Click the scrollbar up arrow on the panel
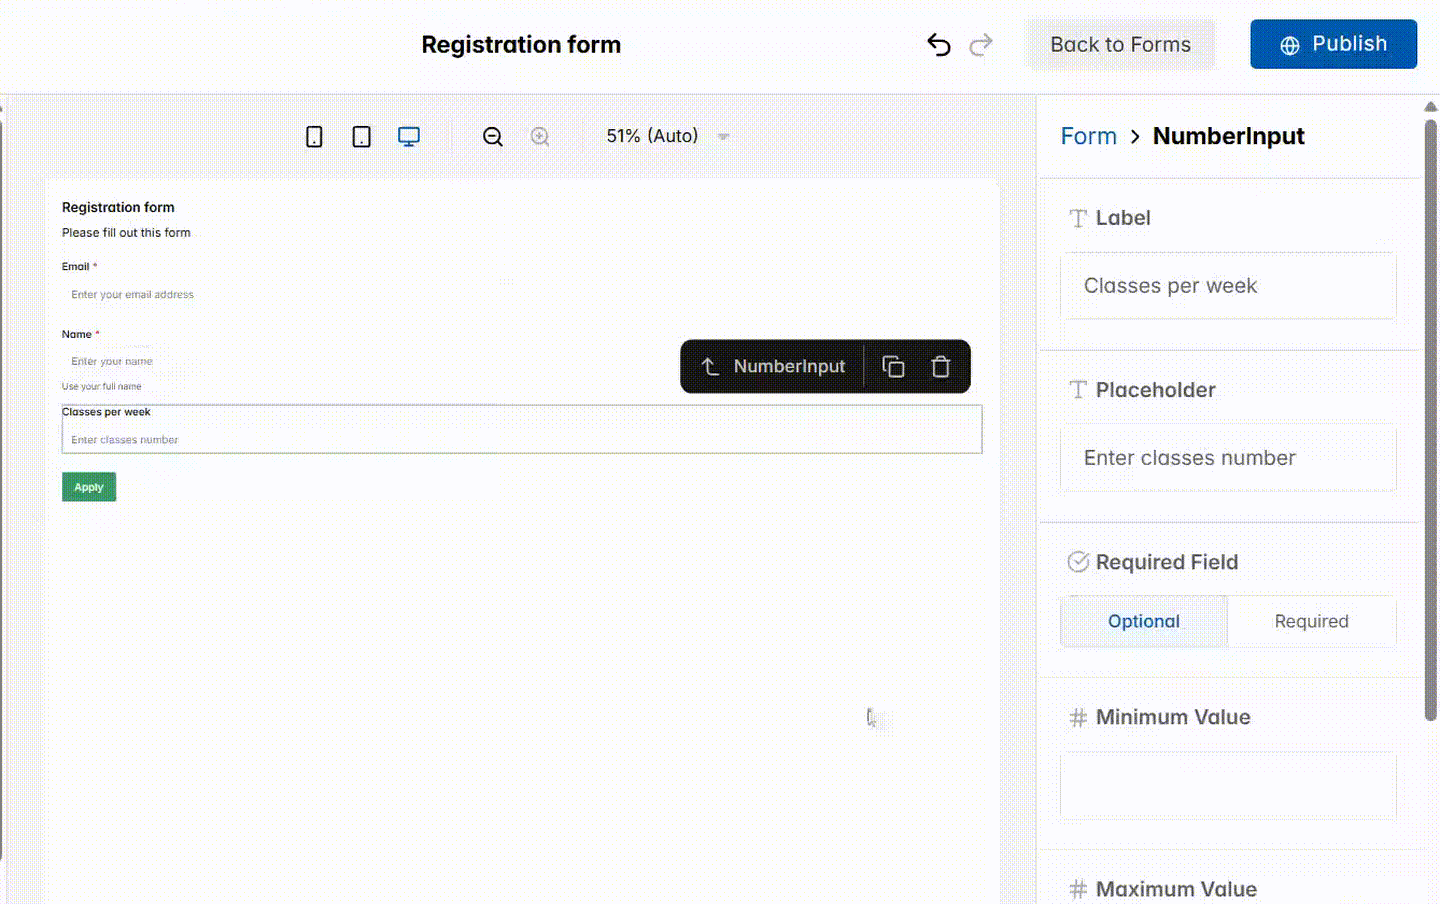1440x904 pixels. pyautogui.click(x=1431, y=106)
